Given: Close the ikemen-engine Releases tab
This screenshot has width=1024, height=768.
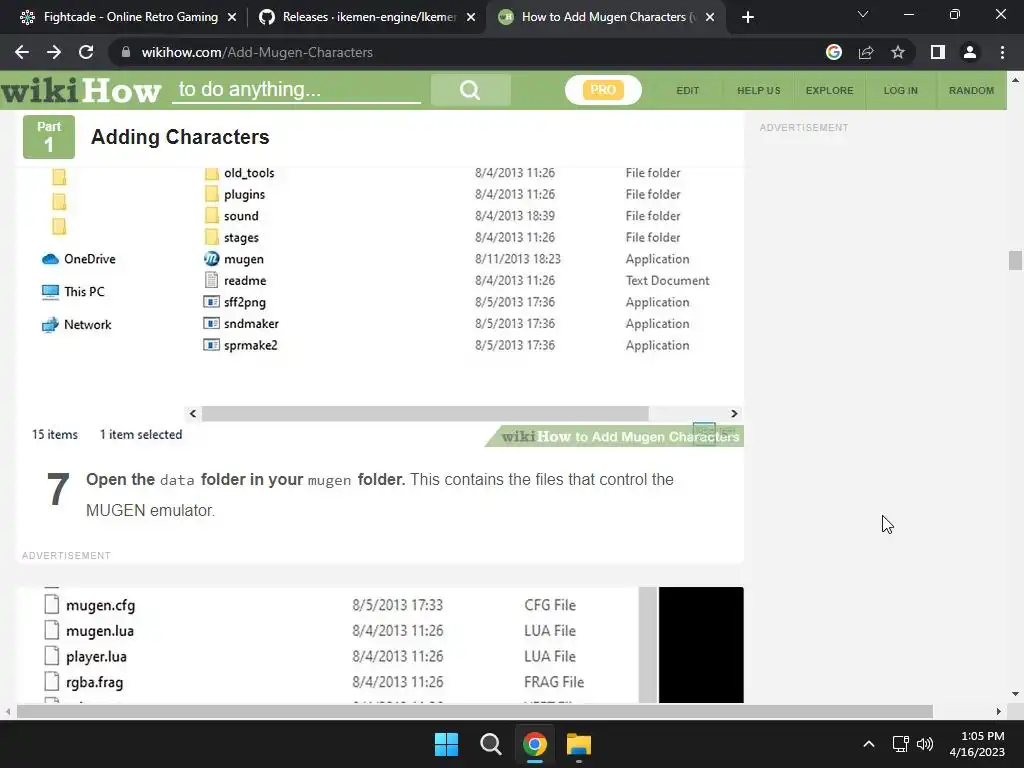Looking at the screenshot, I should (x=471, y=17).
